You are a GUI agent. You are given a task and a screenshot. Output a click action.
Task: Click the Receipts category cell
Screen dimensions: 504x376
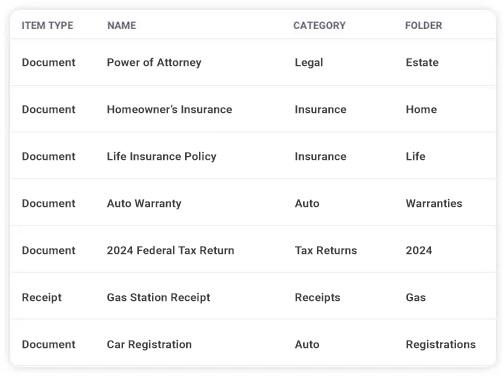click(317, 297)
